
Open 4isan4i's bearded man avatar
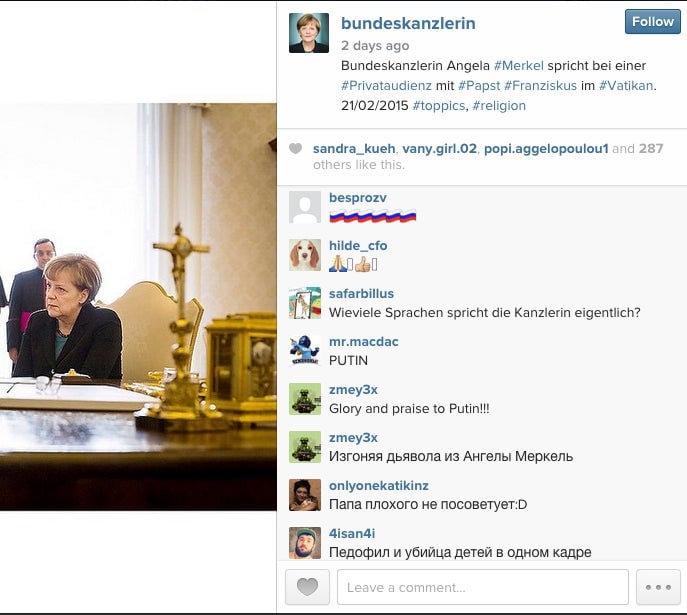(x=305, y=543)
